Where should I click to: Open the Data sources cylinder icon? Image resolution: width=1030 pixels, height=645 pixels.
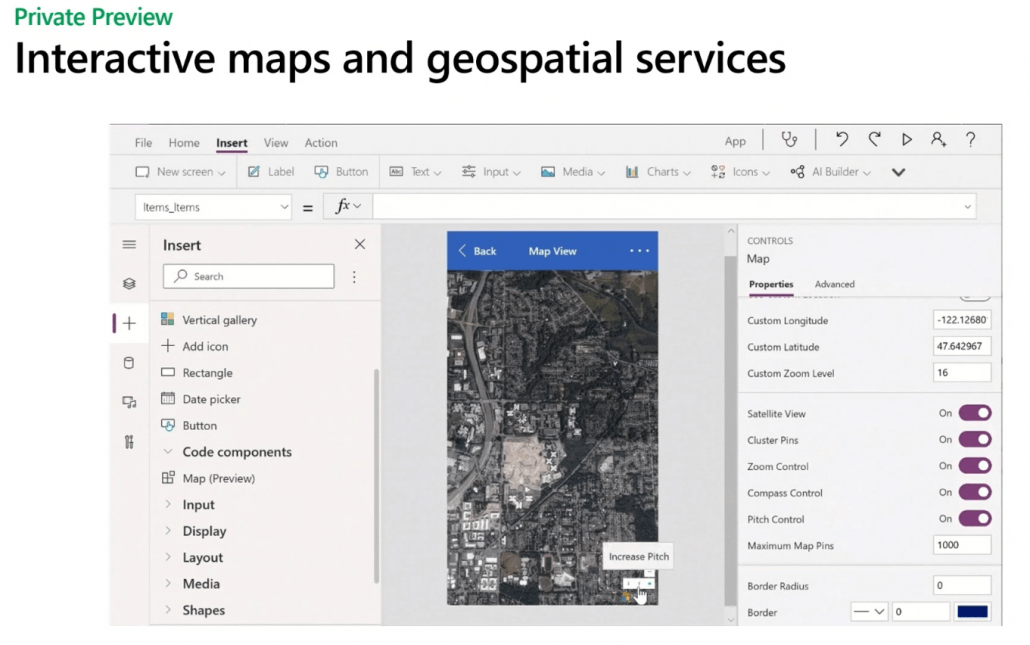129,363
